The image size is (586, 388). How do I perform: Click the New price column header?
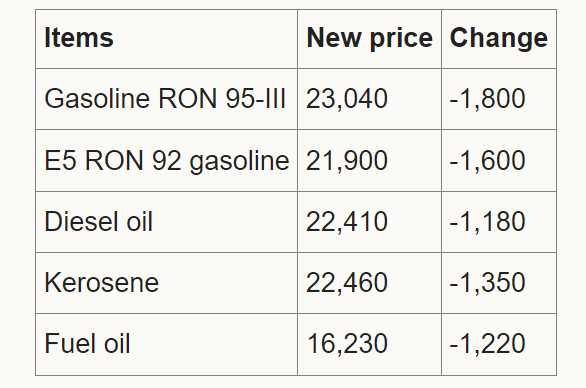[x=369, y=39]
